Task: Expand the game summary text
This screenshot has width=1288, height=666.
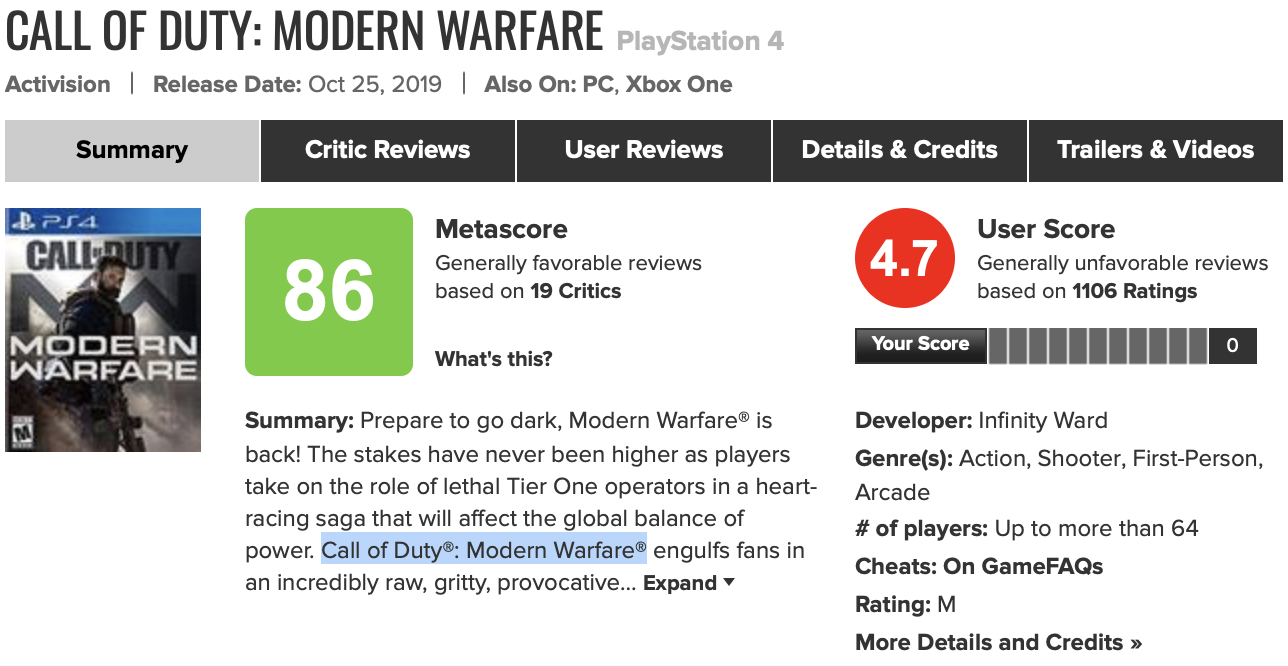Action: (680, 583)
